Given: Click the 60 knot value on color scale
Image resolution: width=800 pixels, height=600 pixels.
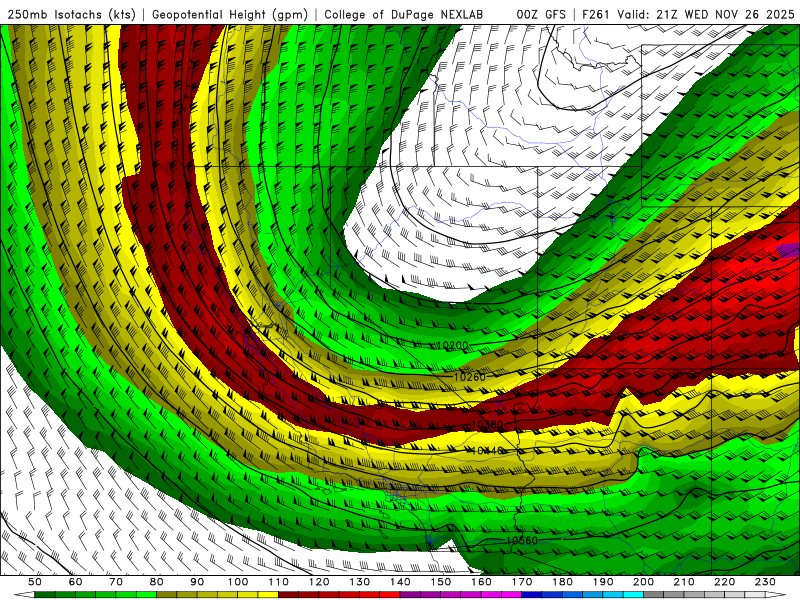Looking at the screenshot, I should pyautogui.click(x=75, y=582).
